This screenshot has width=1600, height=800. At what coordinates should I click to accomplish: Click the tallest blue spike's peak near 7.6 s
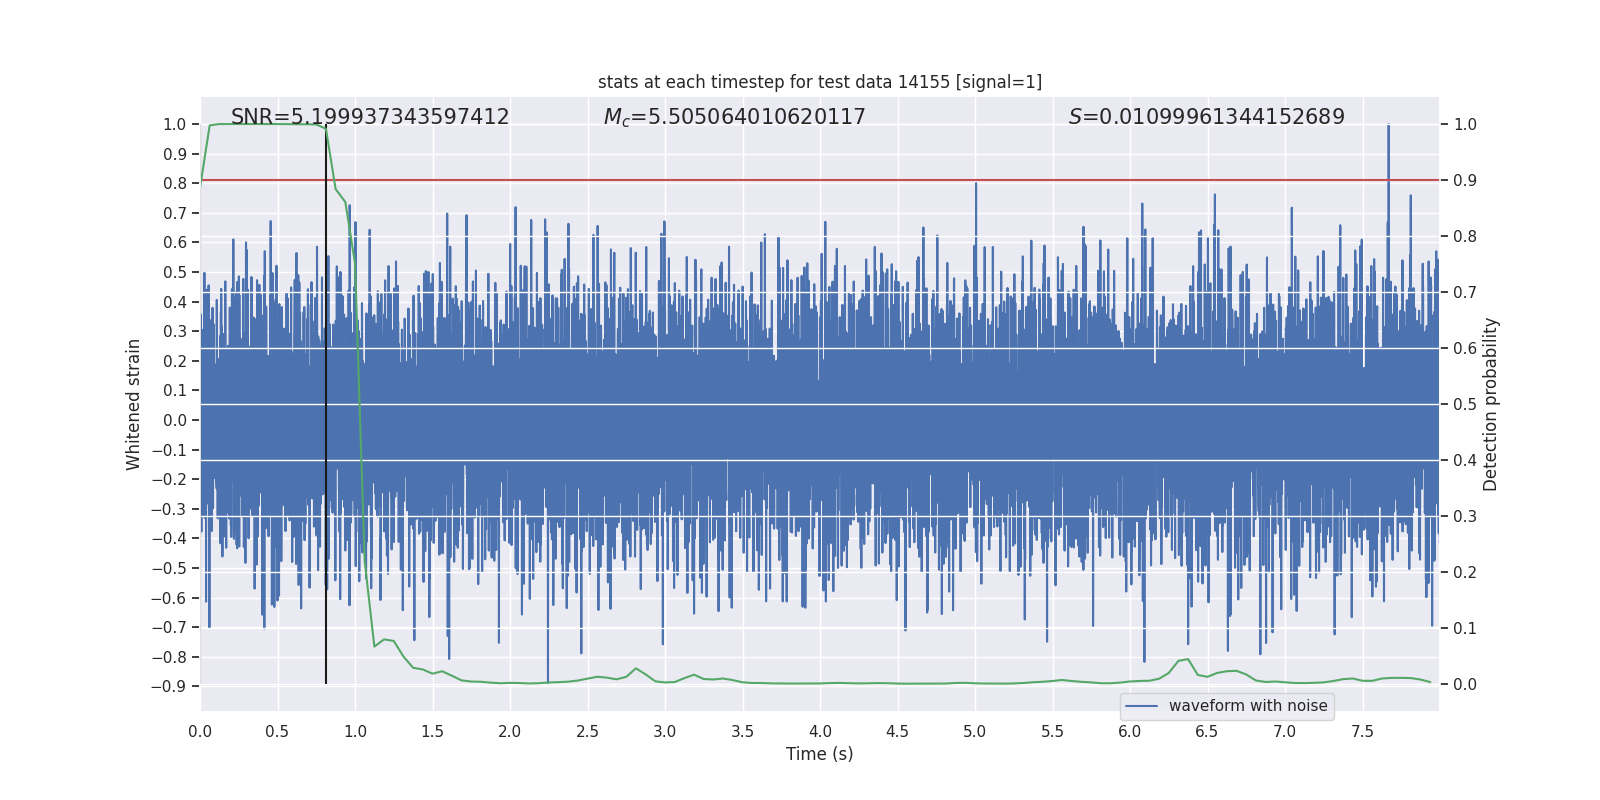pos(1388,126)
